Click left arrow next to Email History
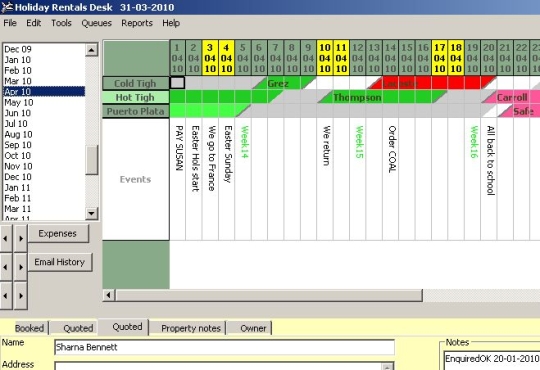The width and height of the screenshot is (540, 370). 6,267
